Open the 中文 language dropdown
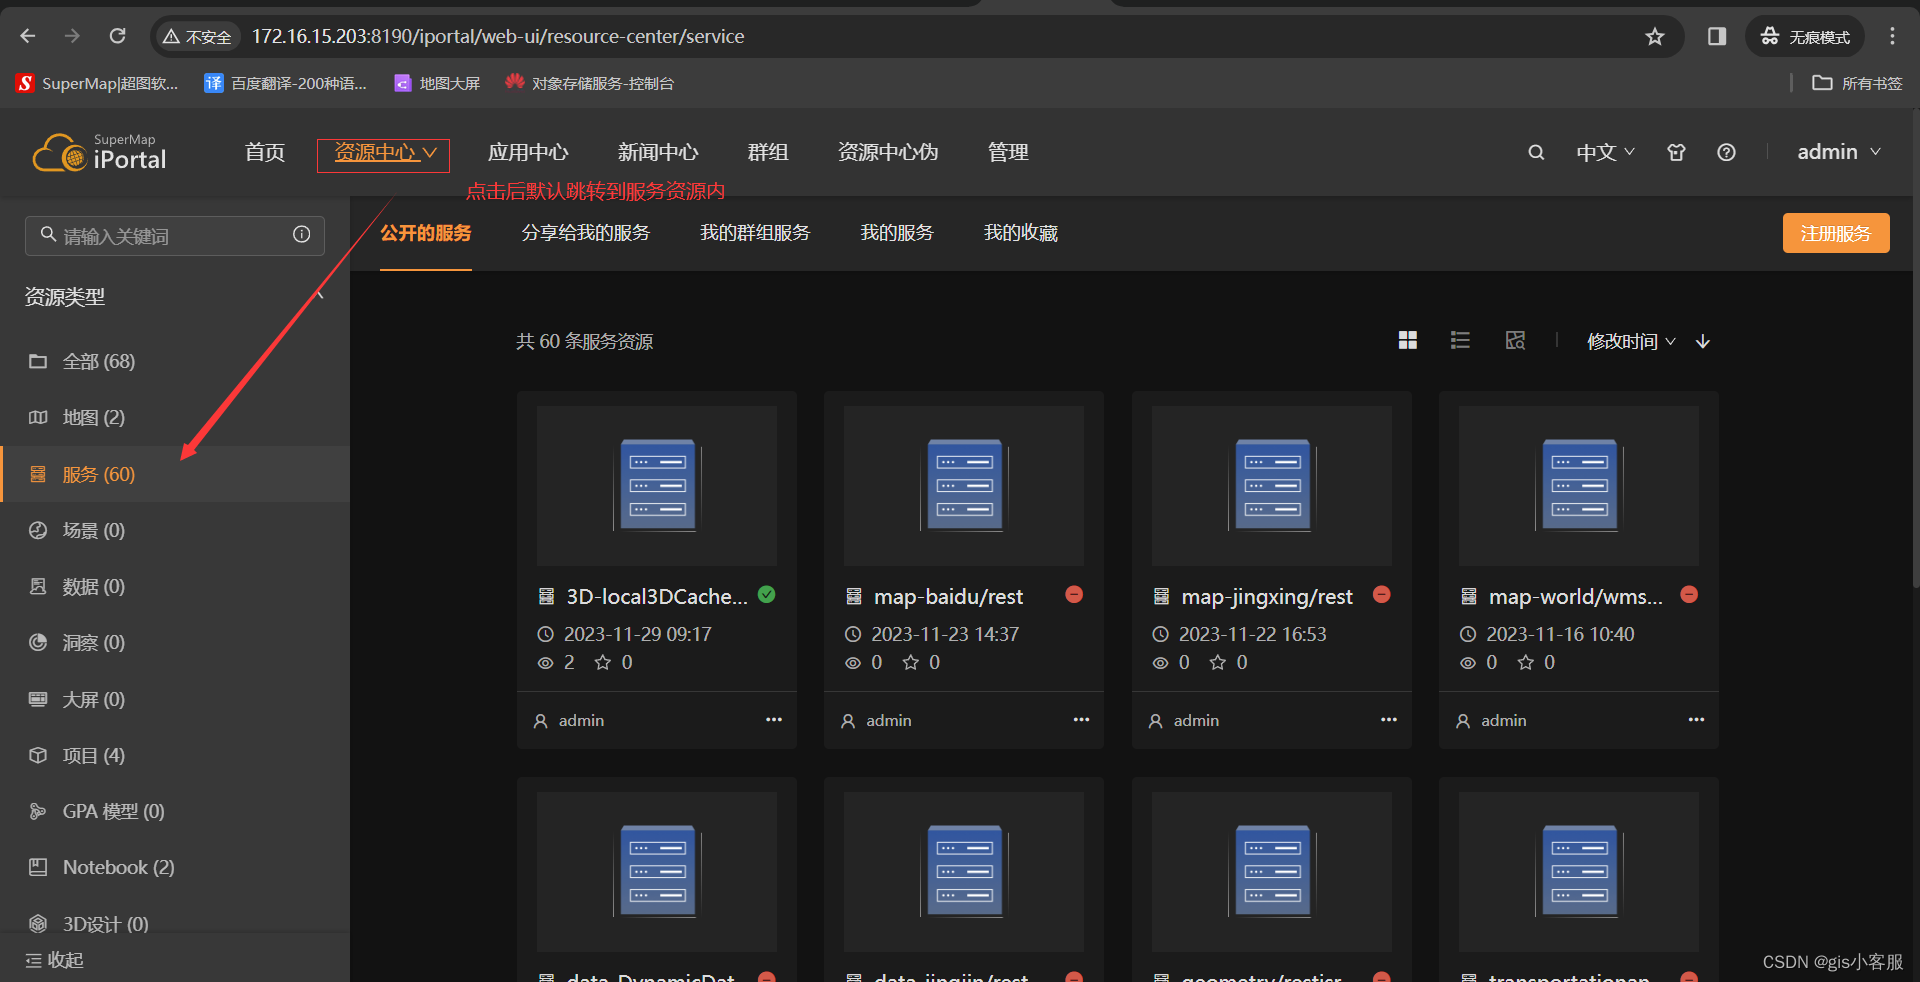Viewport: 1920px width, 982px height. click(x=1606, y=153)
